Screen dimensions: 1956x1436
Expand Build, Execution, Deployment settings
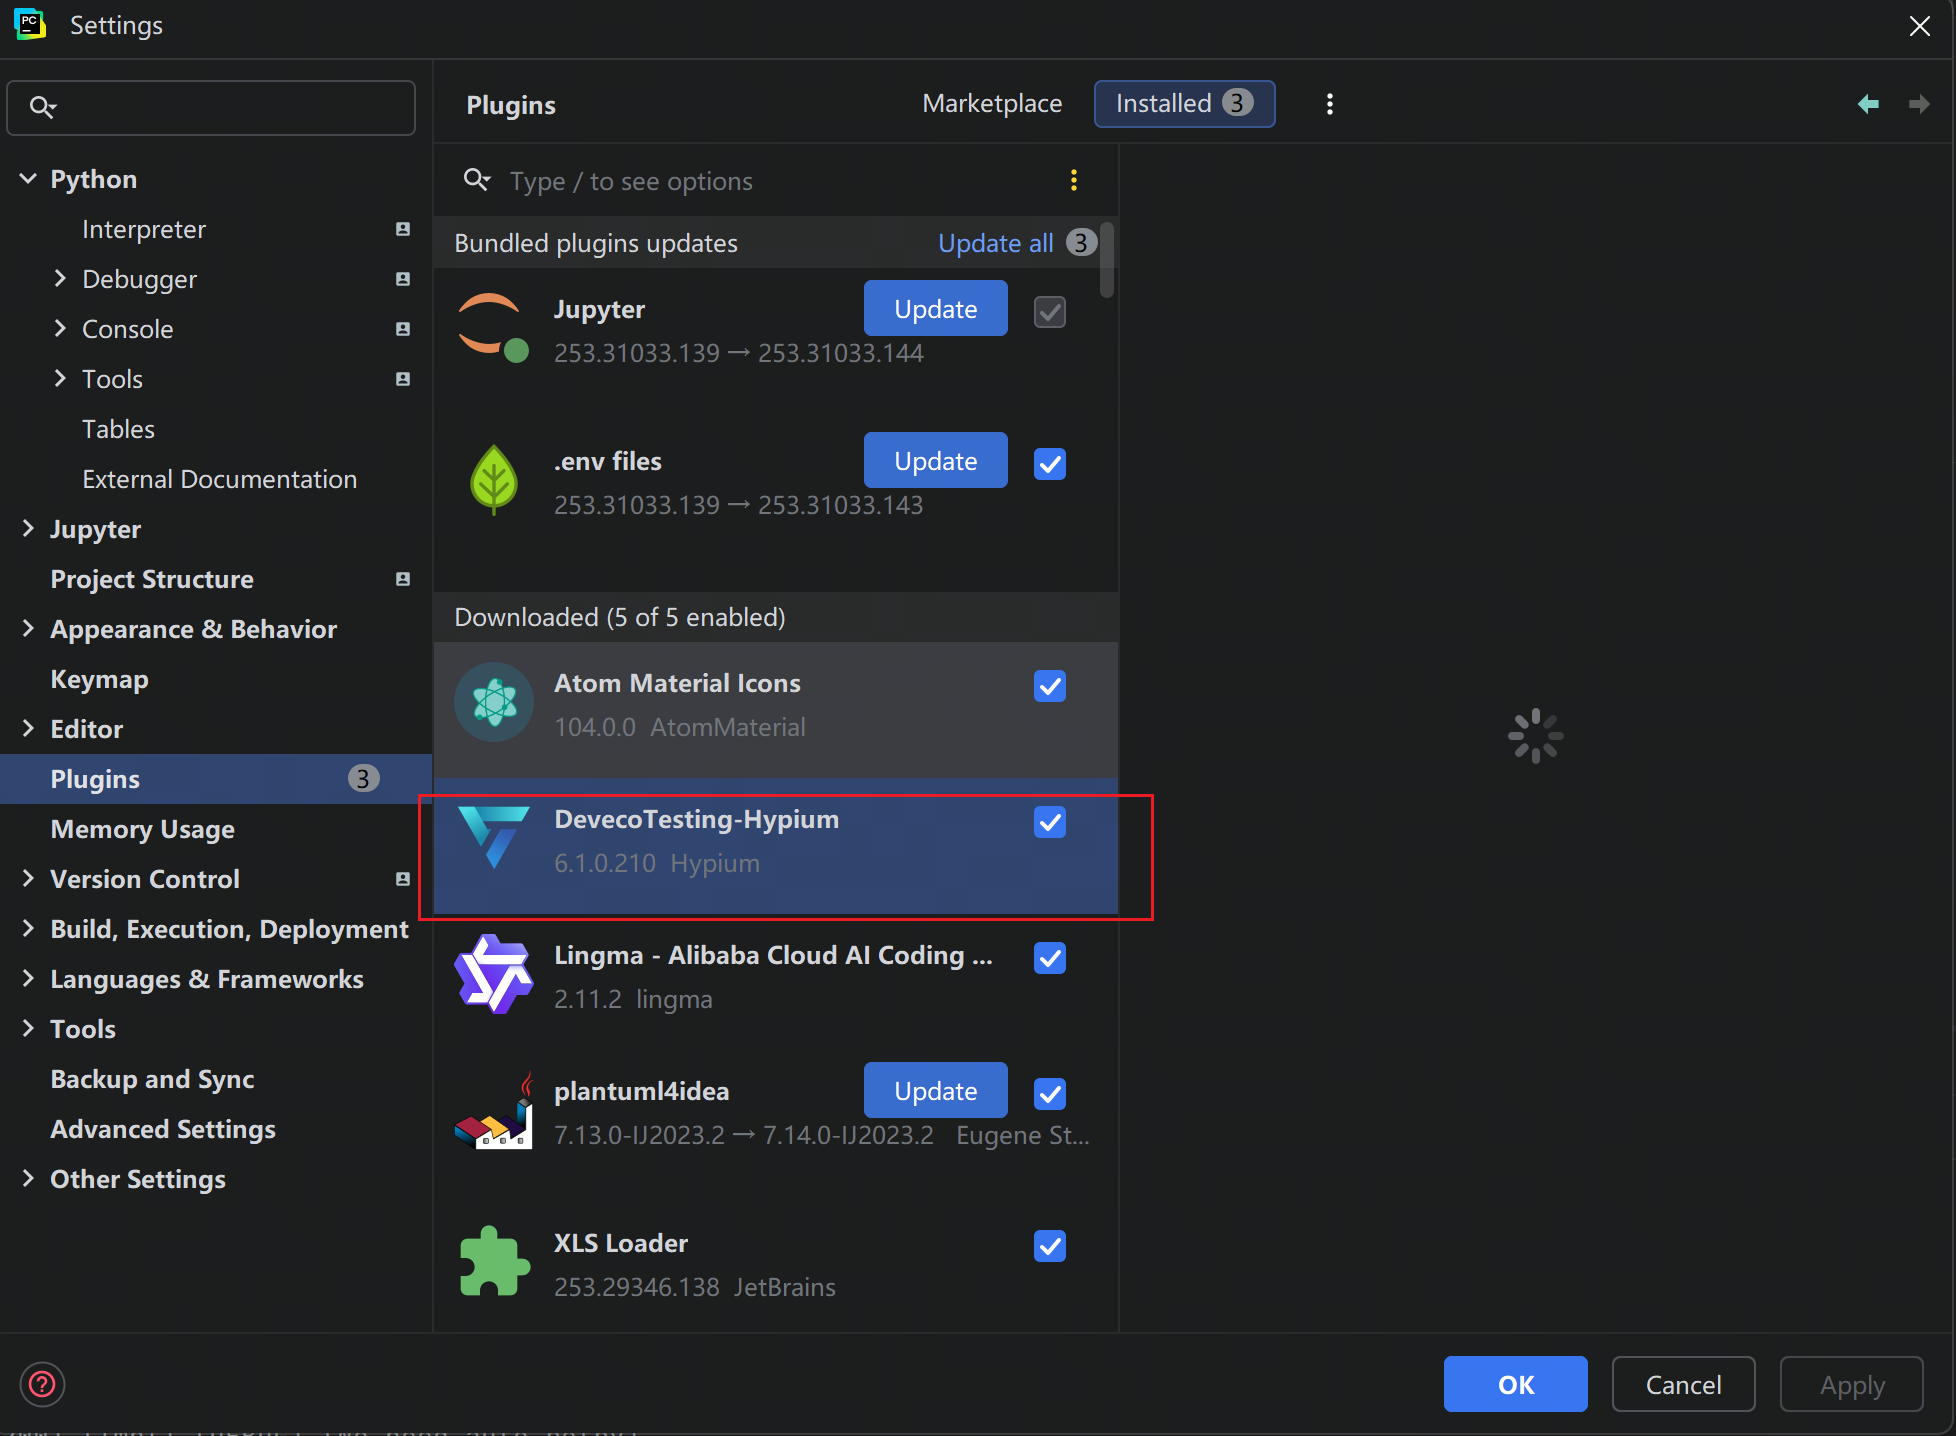pyautogui.click(x=28, y=929)
